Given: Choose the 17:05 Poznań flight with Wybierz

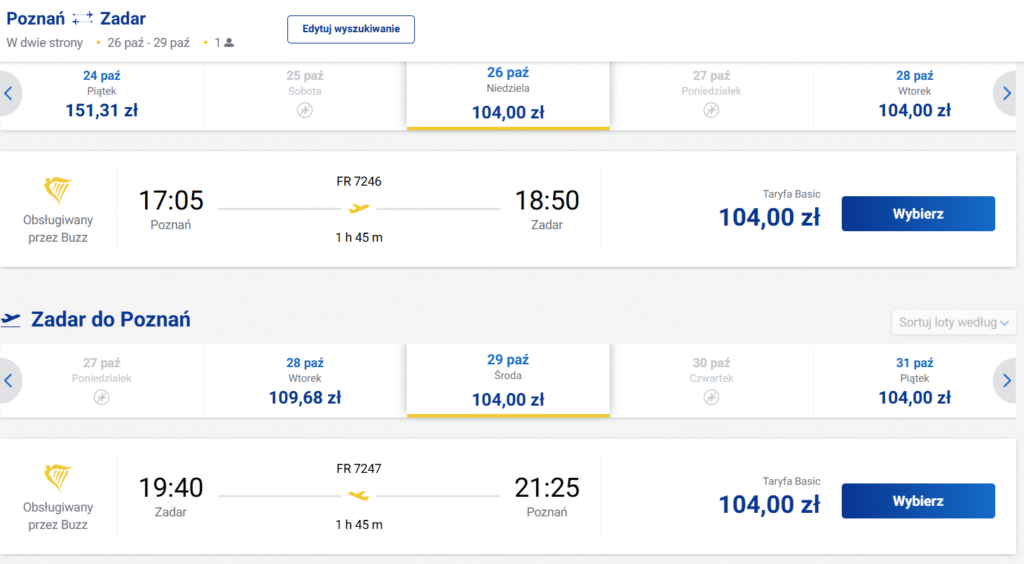Looking at the screenshot, I should pyautogui.click(x=918, y=213).
